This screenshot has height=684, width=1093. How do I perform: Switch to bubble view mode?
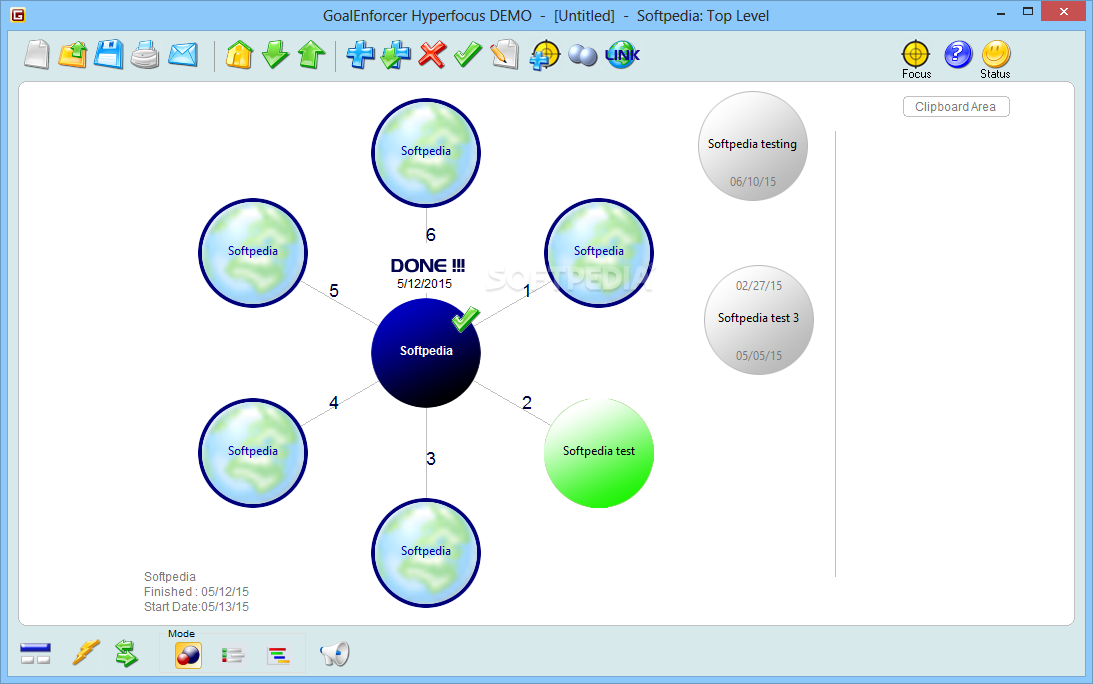188,655
